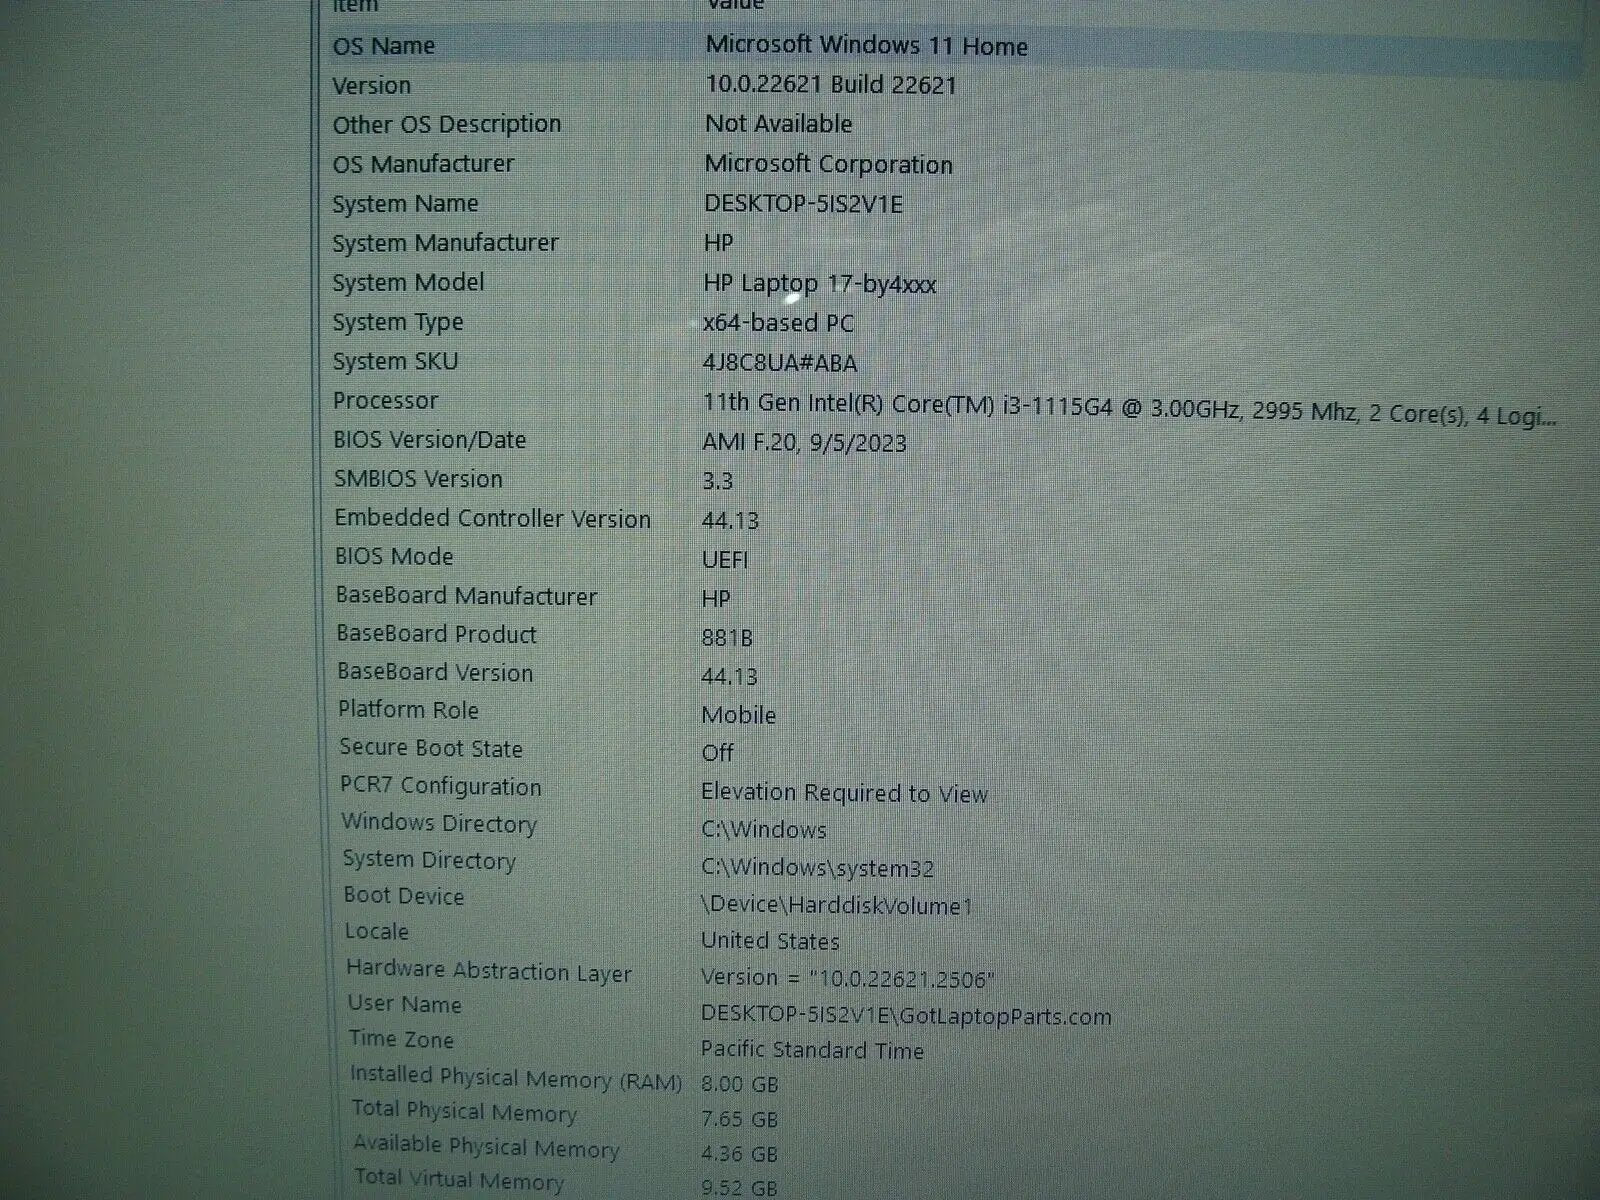
Task: Select the System Manufacturer item
Action: click(x=445, y=243)
